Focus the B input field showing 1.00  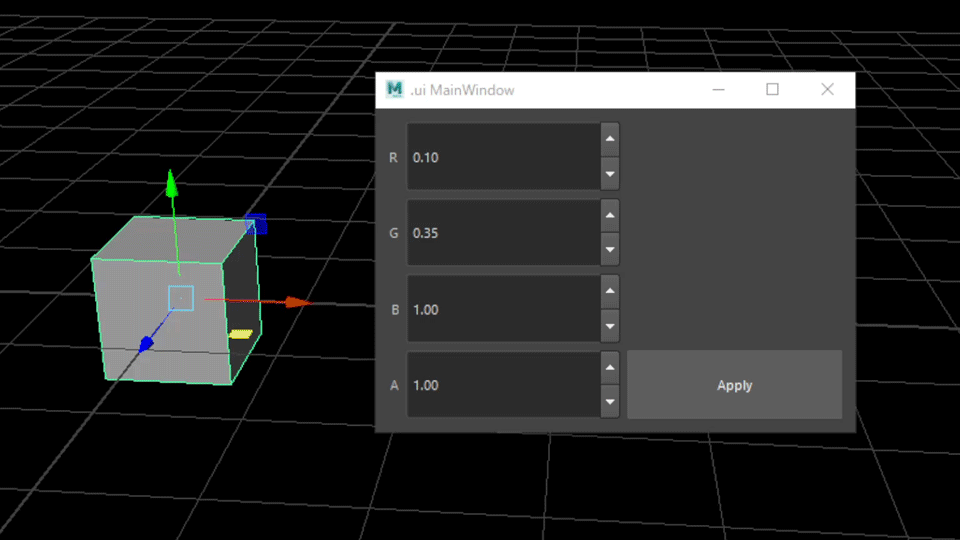click(x=502, y=309)
